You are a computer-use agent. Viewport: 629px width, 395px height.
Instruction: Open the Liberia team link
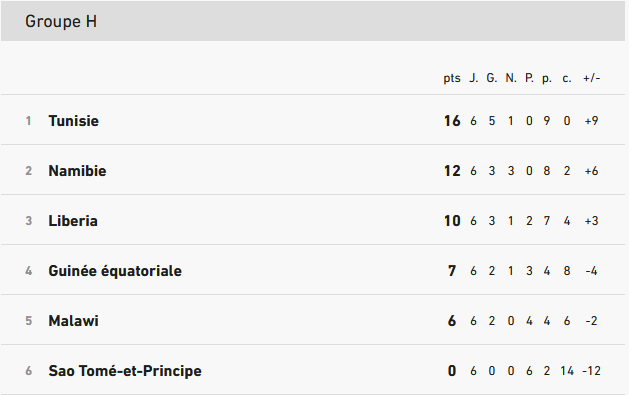pos(73,221)
